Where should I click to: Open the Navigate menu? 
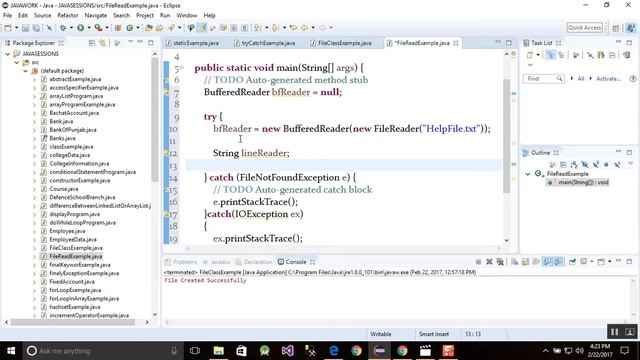coord(96,16)
